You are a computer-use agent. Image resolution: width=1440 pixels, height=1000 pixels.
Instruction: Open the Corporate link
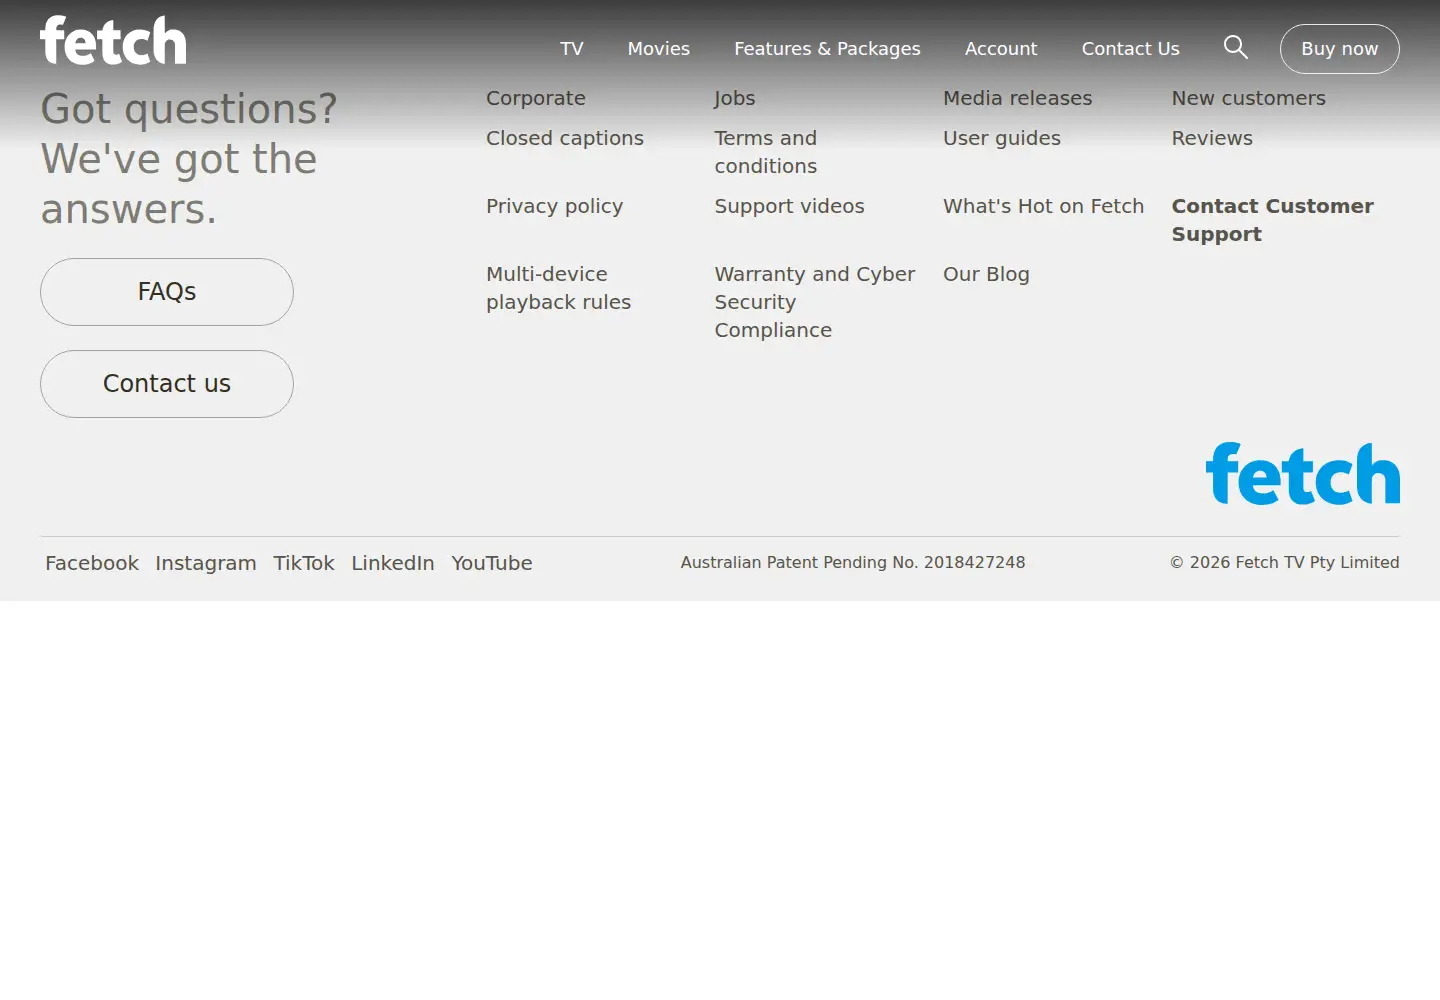coord(536,98)
